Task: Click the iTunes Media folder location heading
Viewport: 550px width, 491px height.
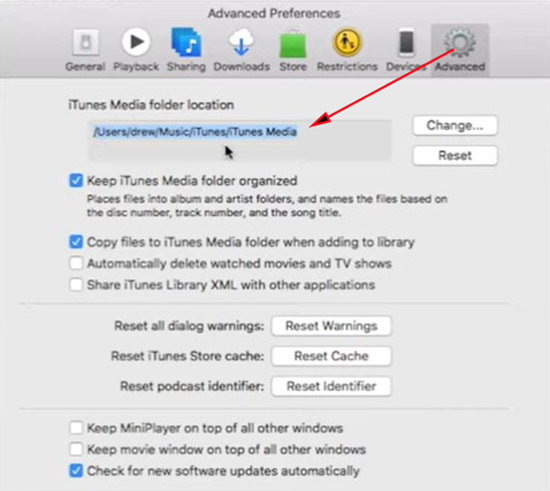Action: [x=151, y=105]
